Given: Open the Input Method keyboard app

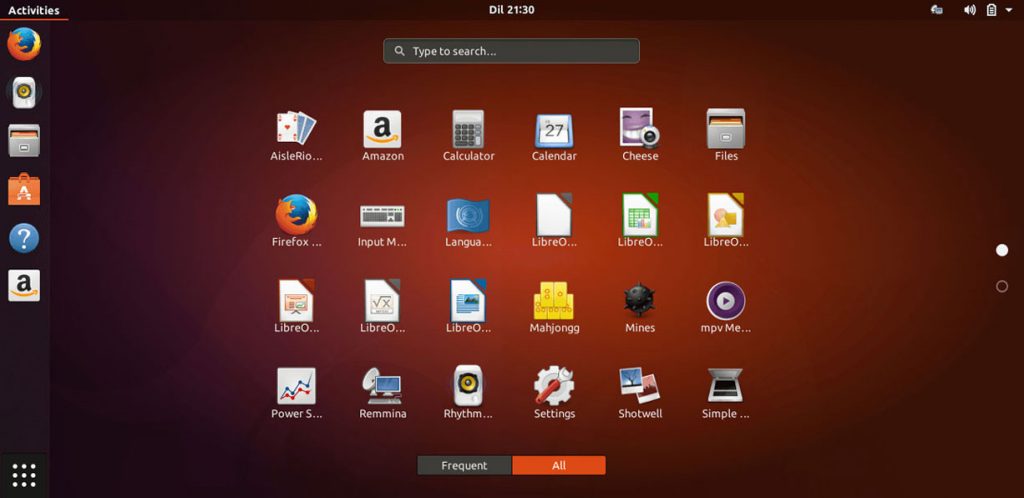Looking at the screenshot, I should (383, 216).
